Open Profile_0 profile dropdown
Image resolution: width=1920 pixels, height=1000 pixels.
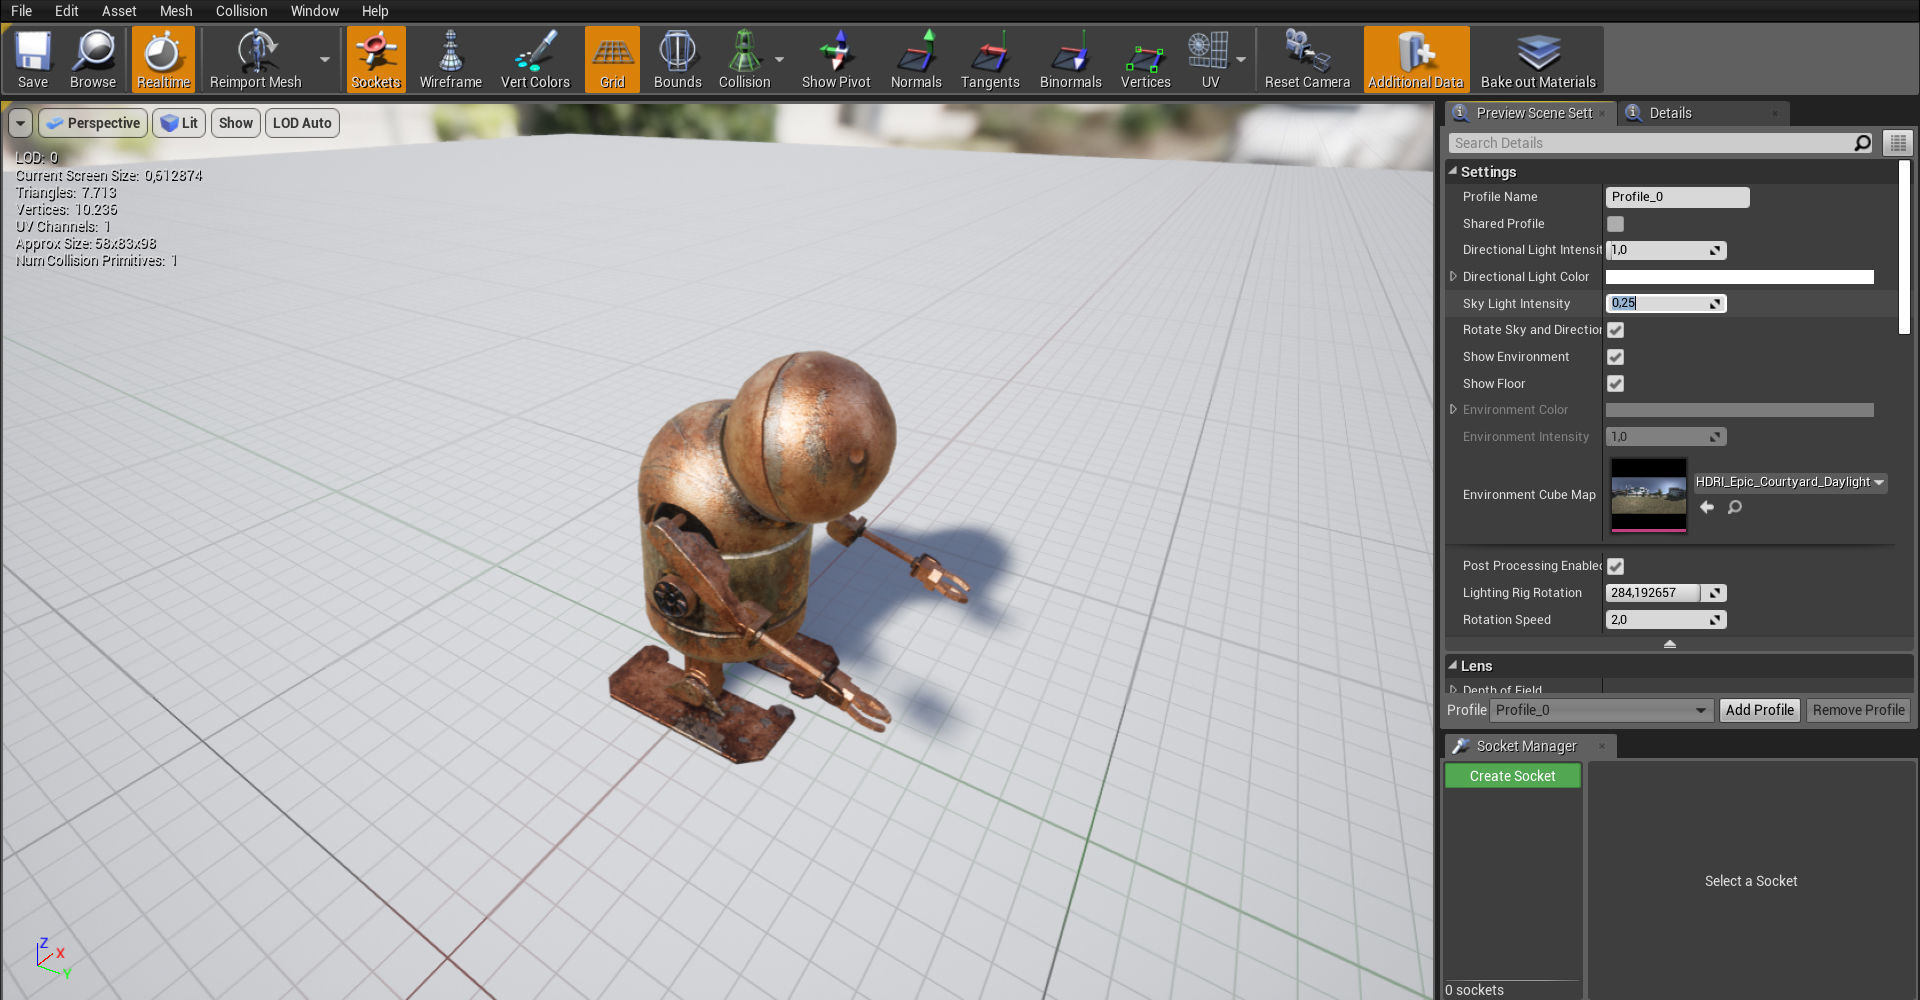point(1601,710)
